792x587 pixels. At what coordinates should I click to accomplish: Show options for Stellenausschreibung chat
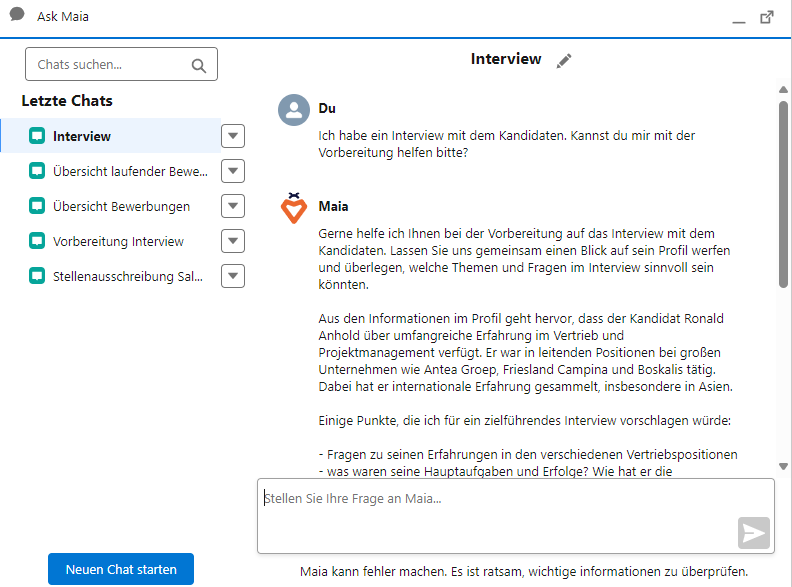[x=232, y=276]
